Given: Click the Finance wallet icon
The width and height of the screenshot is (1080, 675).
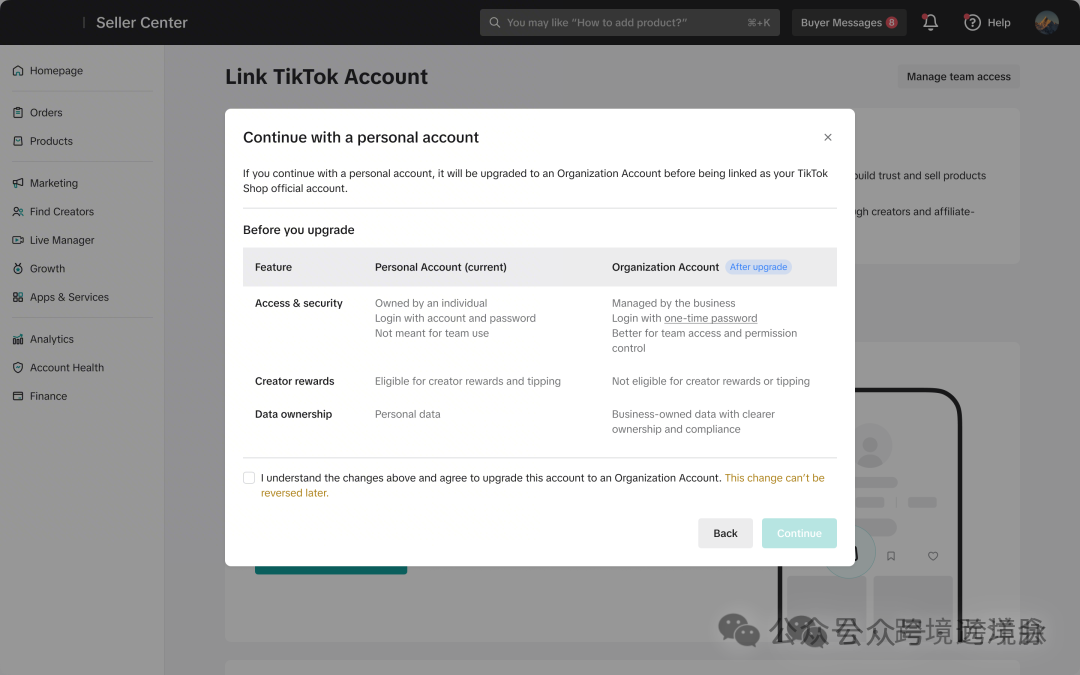Looking at the screenshot, I should [x=18, y=396].
